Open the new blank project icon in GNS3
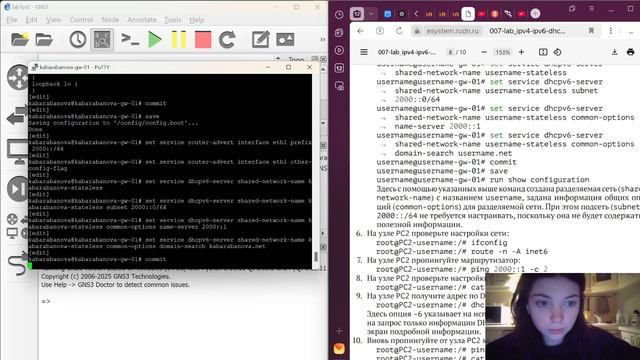This screenshot has width=640, height=360. (20, 40)
